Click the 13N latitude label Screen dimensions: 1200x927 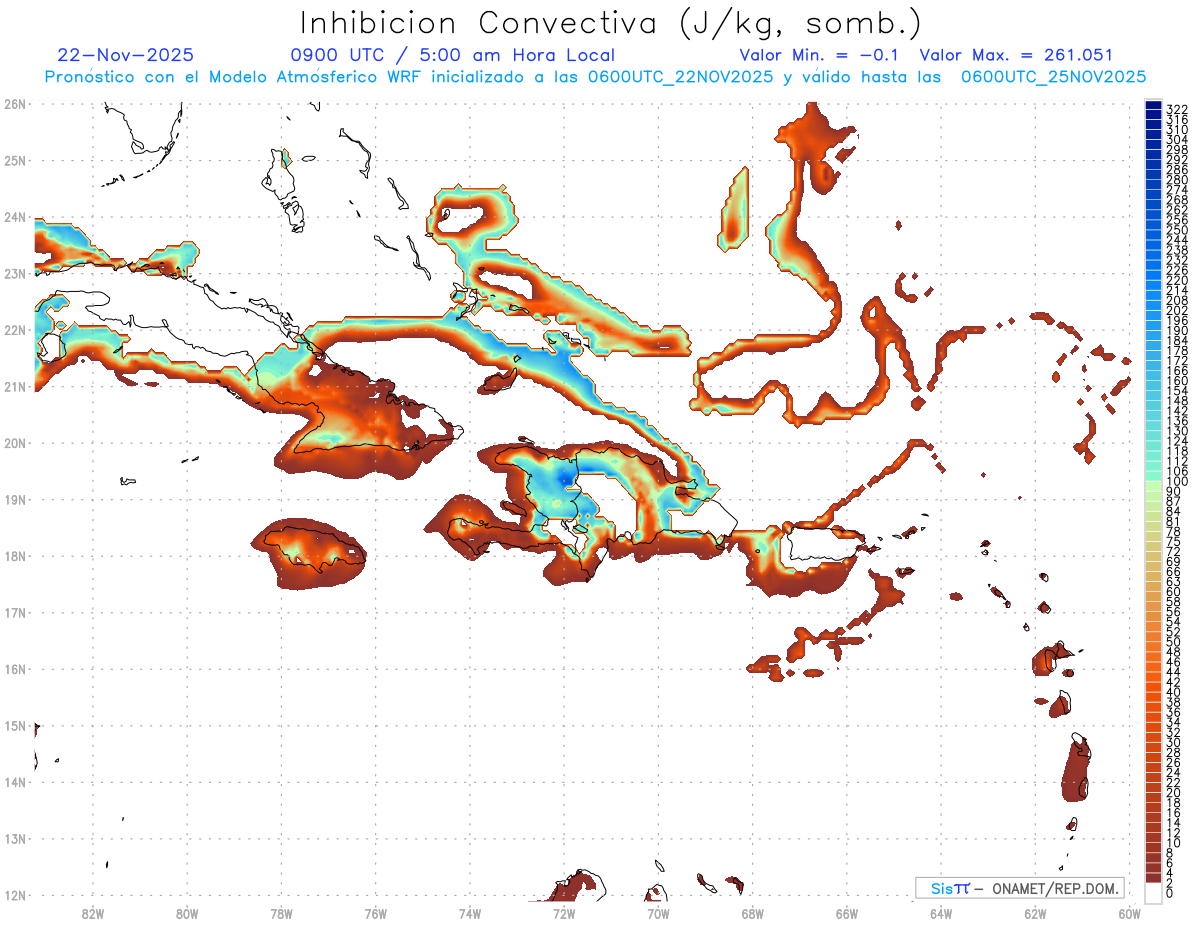click(x=15, y=839)
